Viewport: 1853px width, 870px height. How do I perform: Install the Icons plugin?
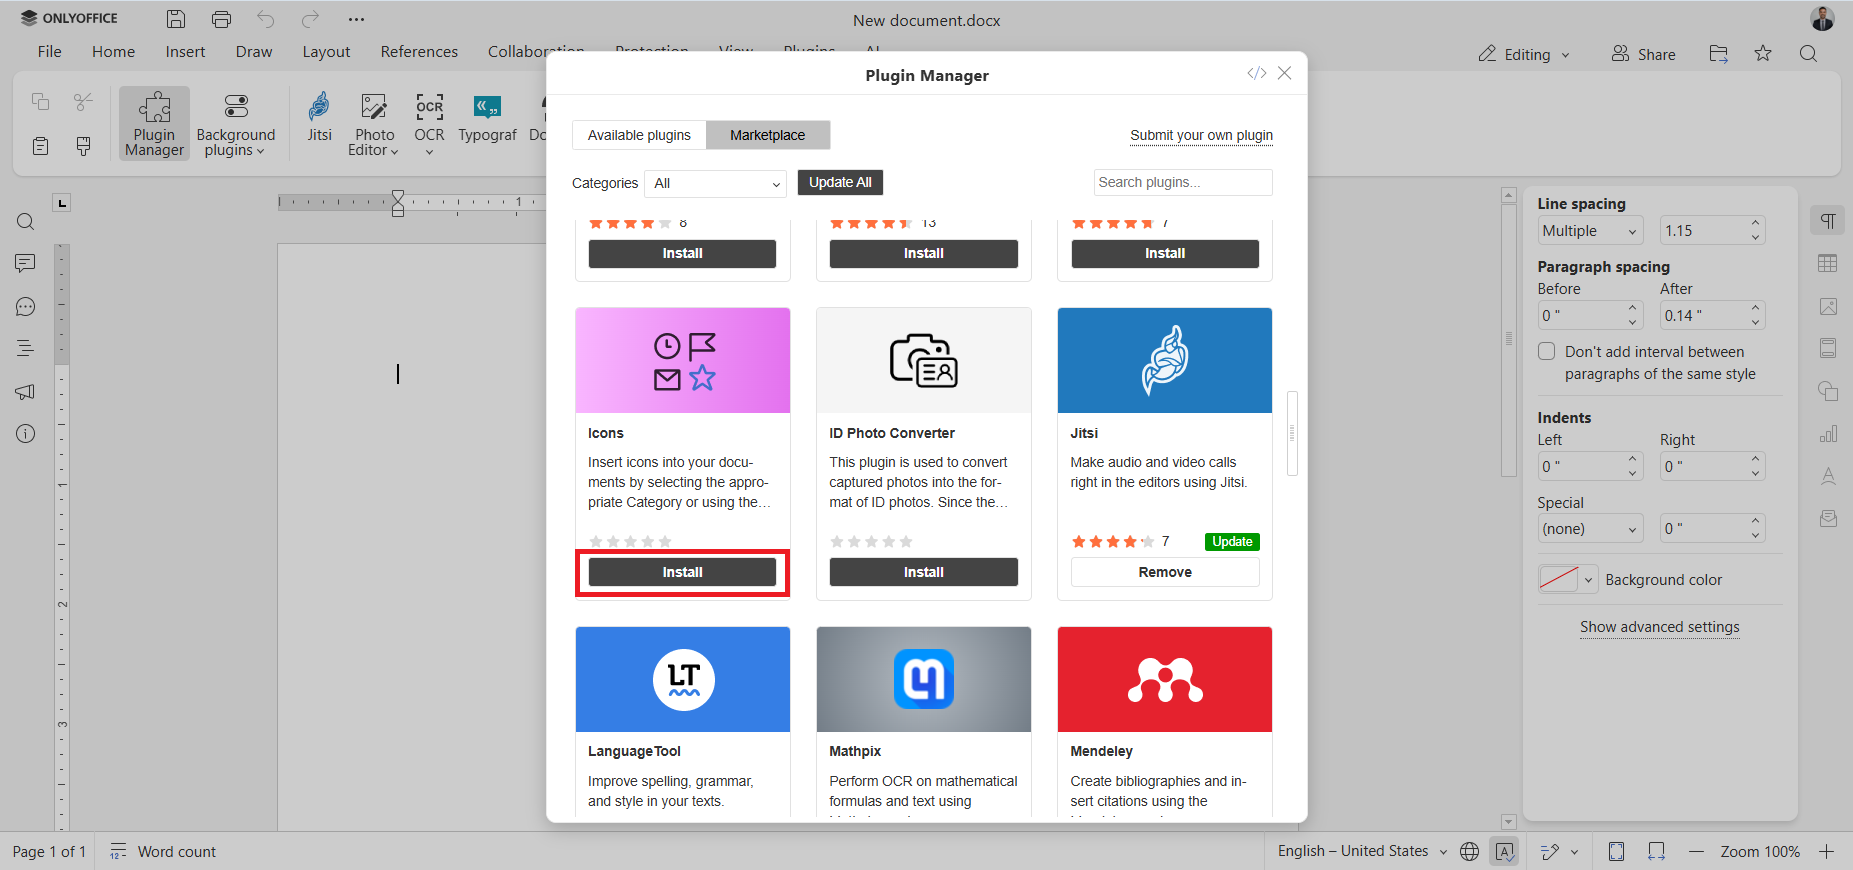coord(682,572)
